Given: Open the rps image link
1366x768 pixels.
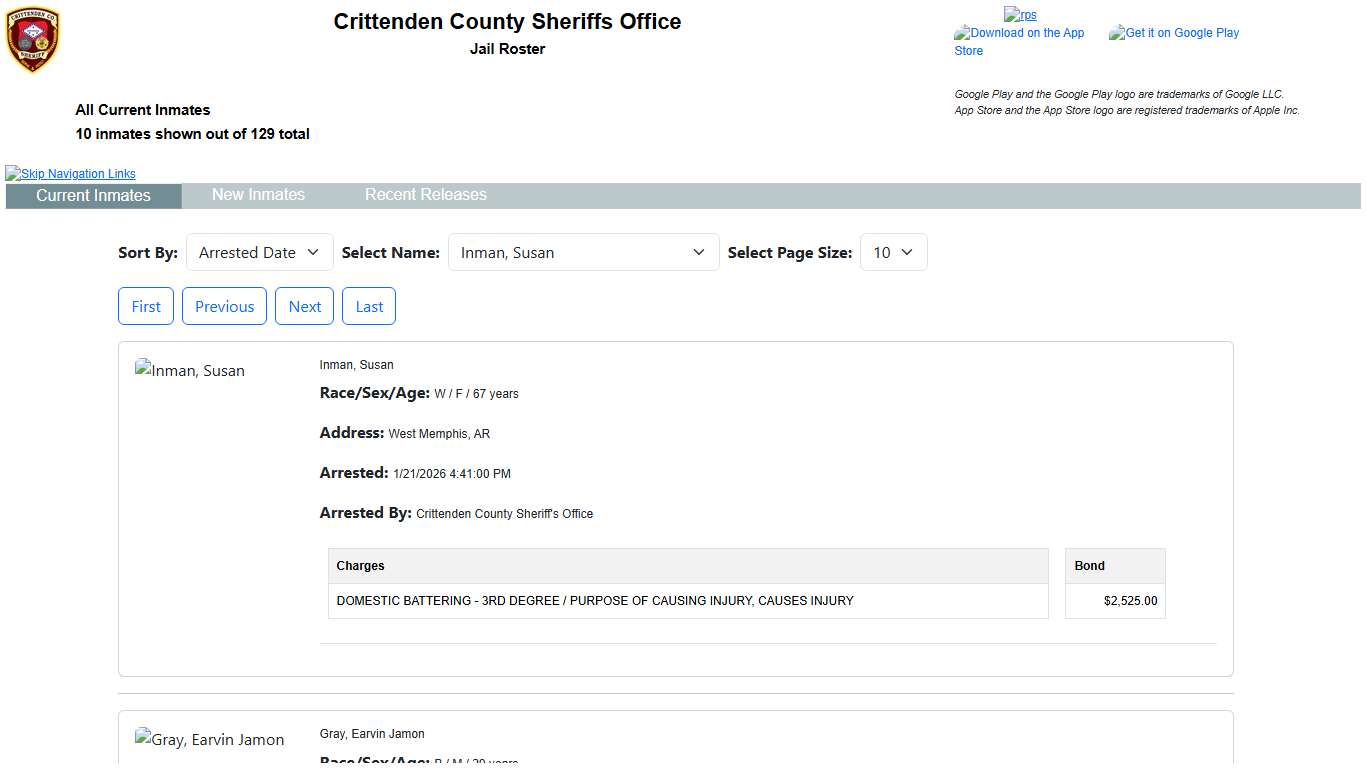Looking at the screenshot, I should pos(1020,15).
